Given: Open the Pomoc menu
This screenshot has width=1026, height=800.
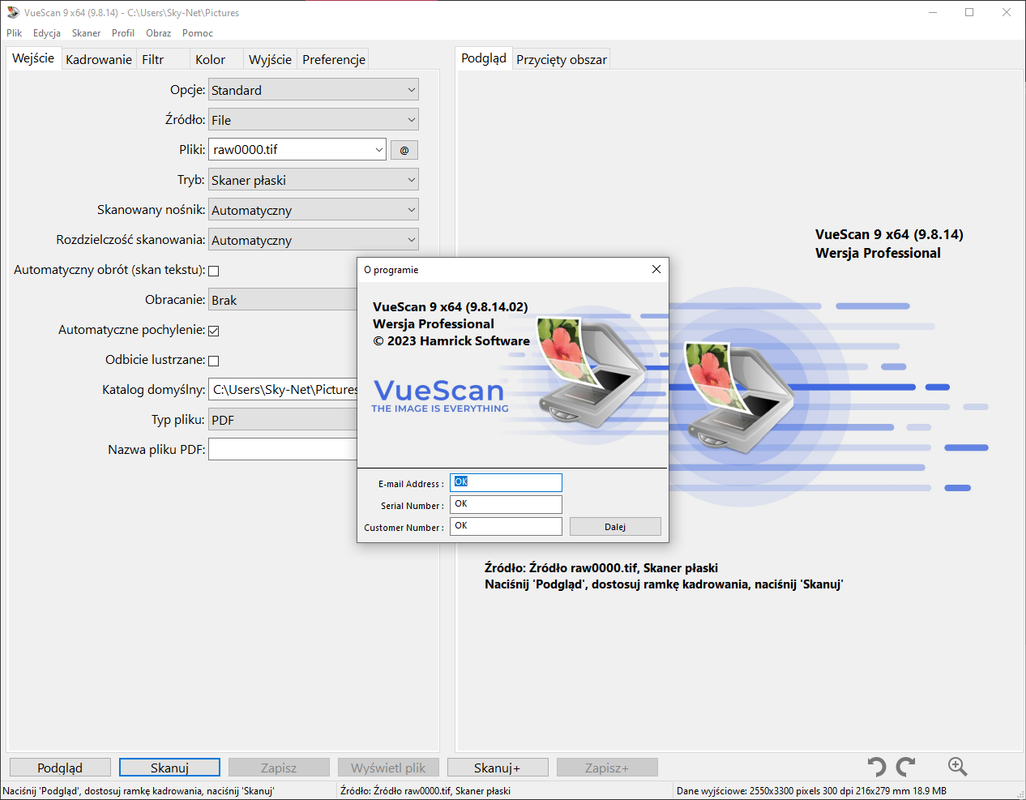Looking at the screenshot, I should [198, 33].
